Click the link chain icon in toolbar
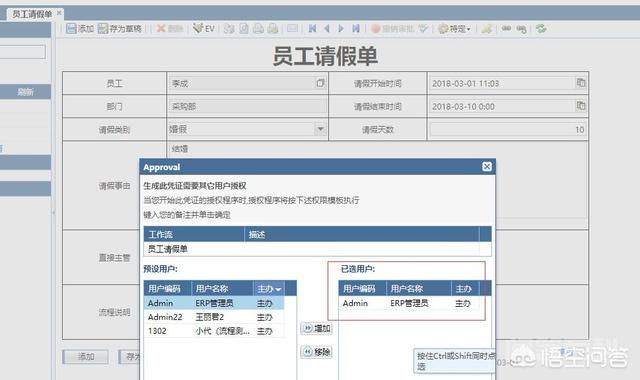640x380 pixels. (506, 28)
